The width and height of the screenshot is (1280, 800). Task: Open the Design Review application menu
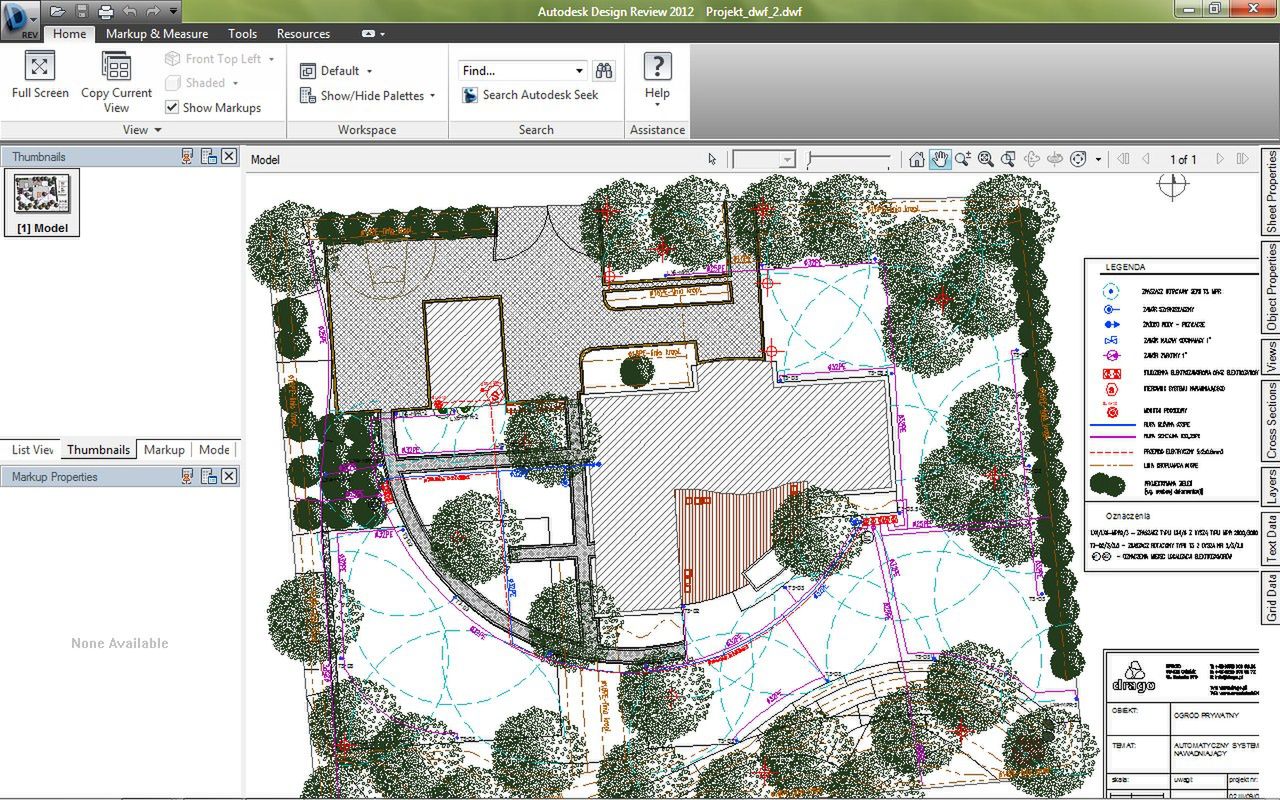click(x=20, y=19)
